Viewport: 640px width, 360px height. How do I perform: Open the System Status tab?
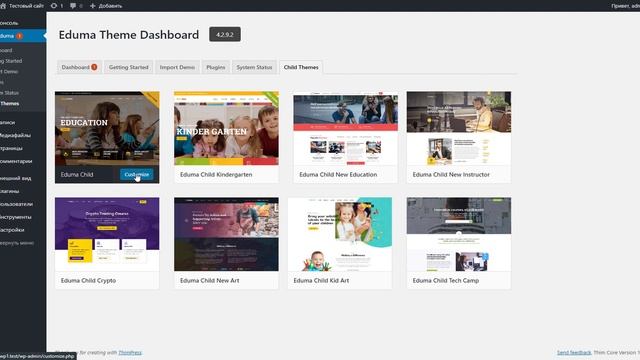[x=254, y=67]
